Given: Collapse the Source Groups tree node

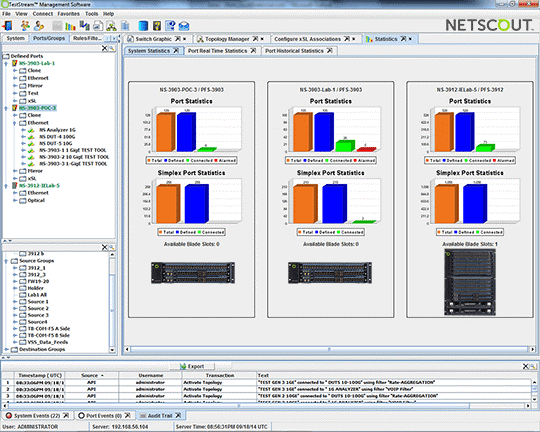Looking at the screenshot, I should [x=6, y=261].
